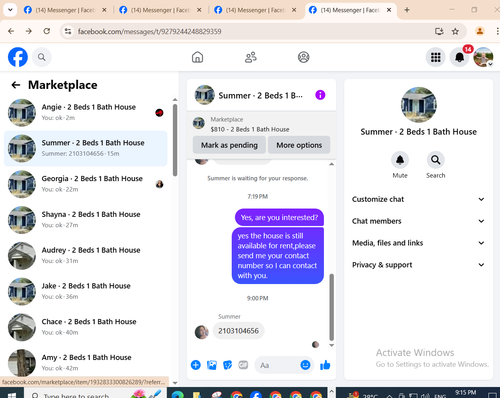This screenshot has height=398, width=500.
Task: Switch to the third Messenger browser tab
Action: click(255, 10)
